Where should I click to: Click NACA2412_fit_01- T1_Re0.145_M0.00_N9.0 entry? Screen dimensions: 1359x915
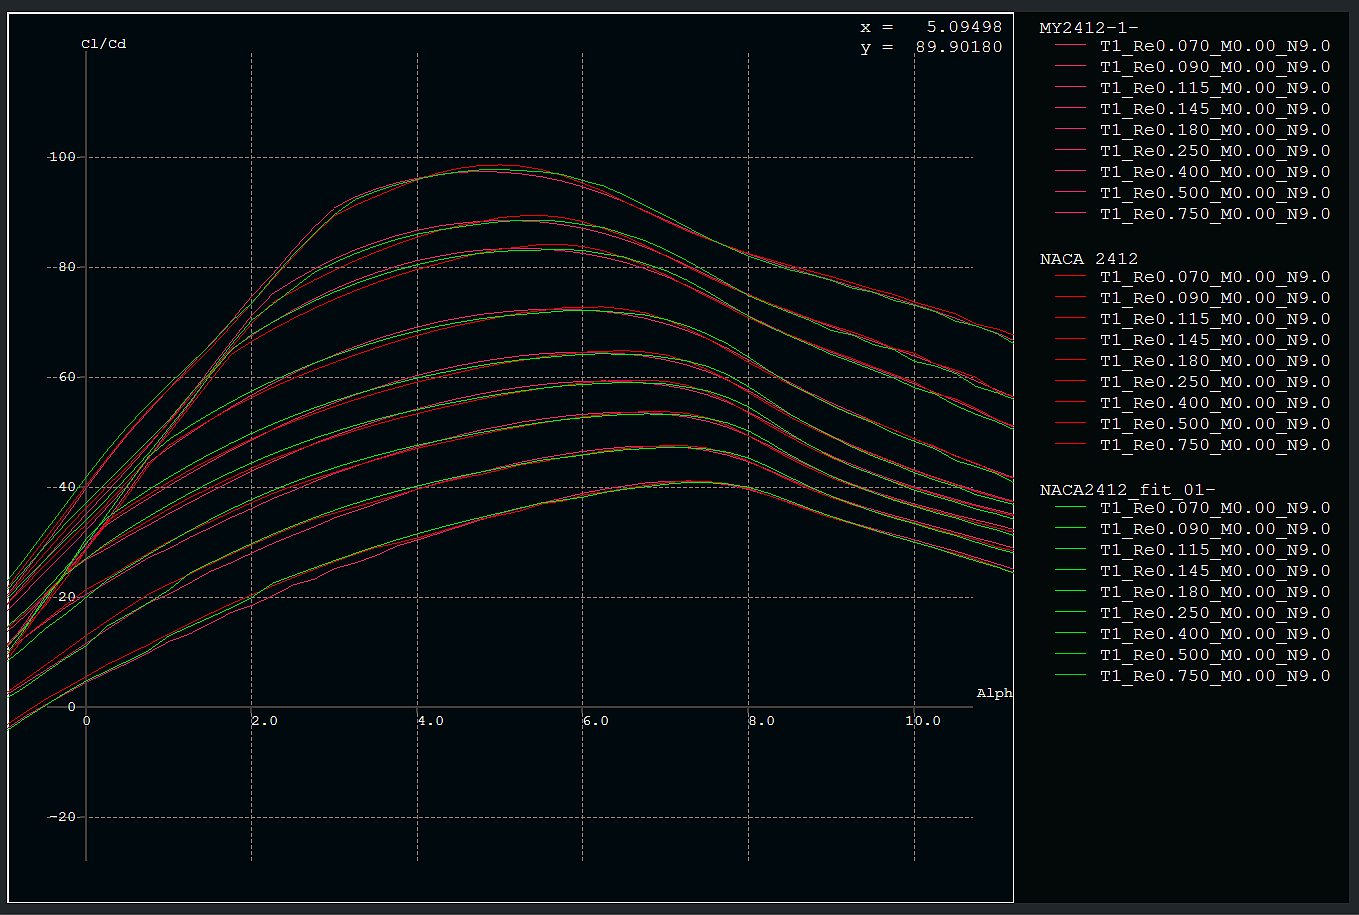click(x=1193, y=571)
